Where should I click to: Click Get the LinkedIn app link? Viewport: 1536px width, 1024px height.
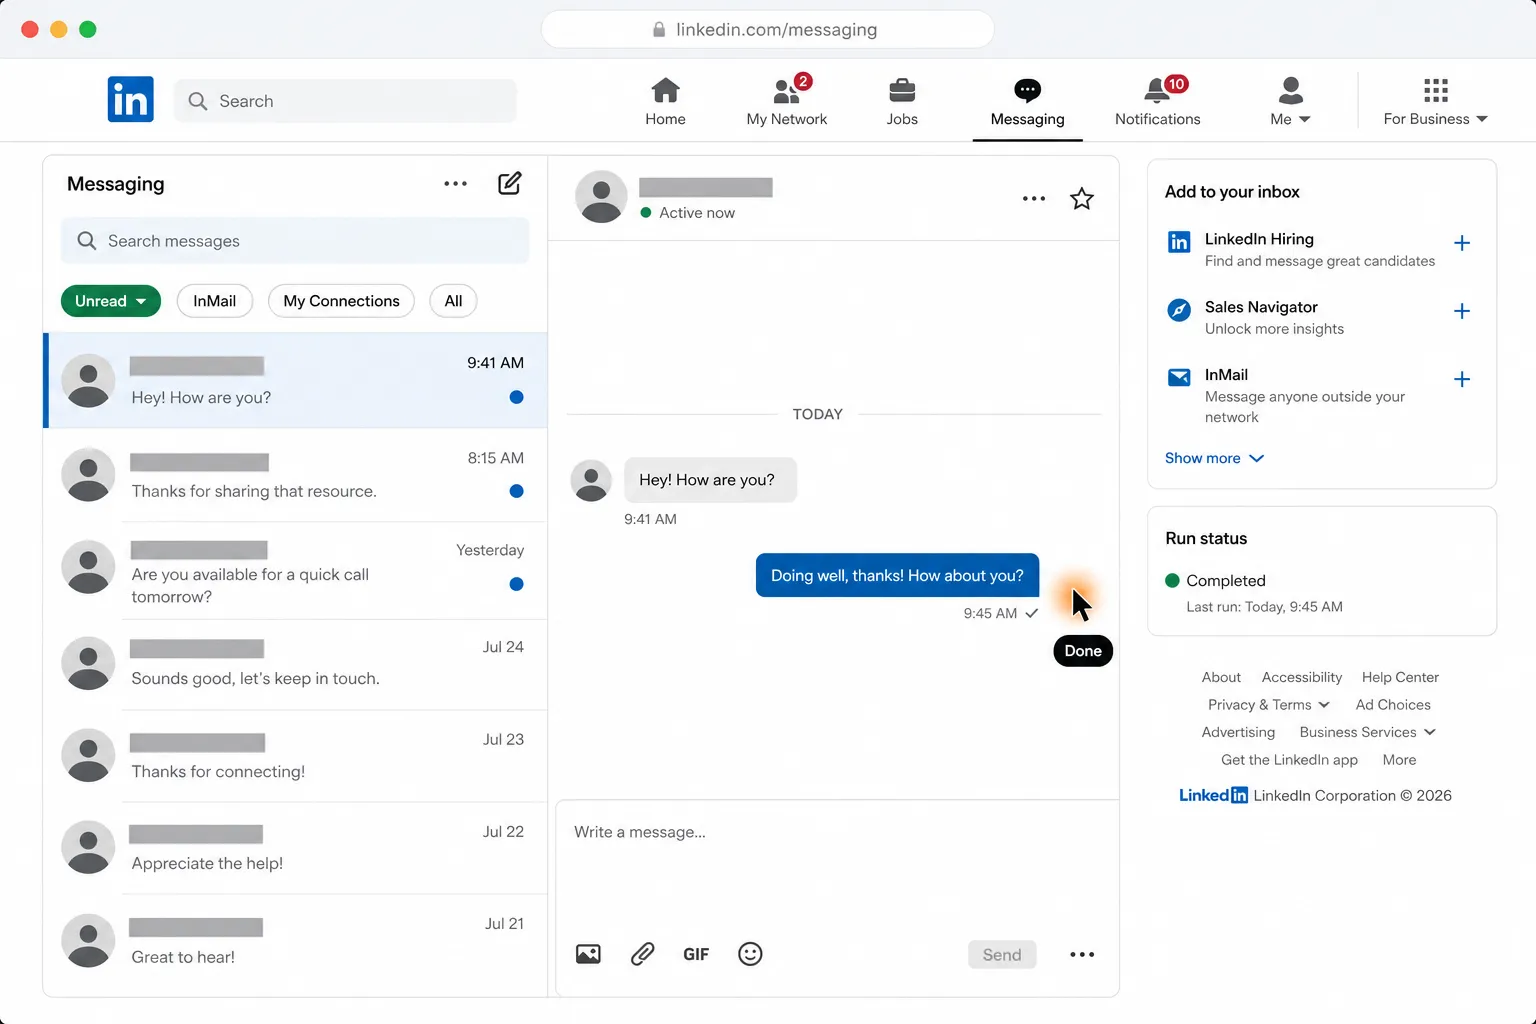tap(1289, 760)
